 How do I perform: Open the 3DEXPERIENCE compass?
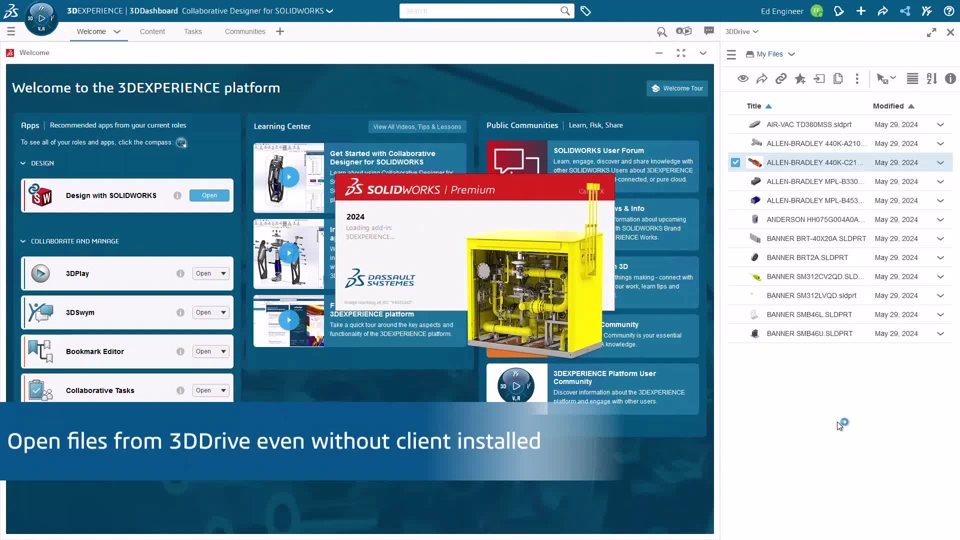[41, 18]
